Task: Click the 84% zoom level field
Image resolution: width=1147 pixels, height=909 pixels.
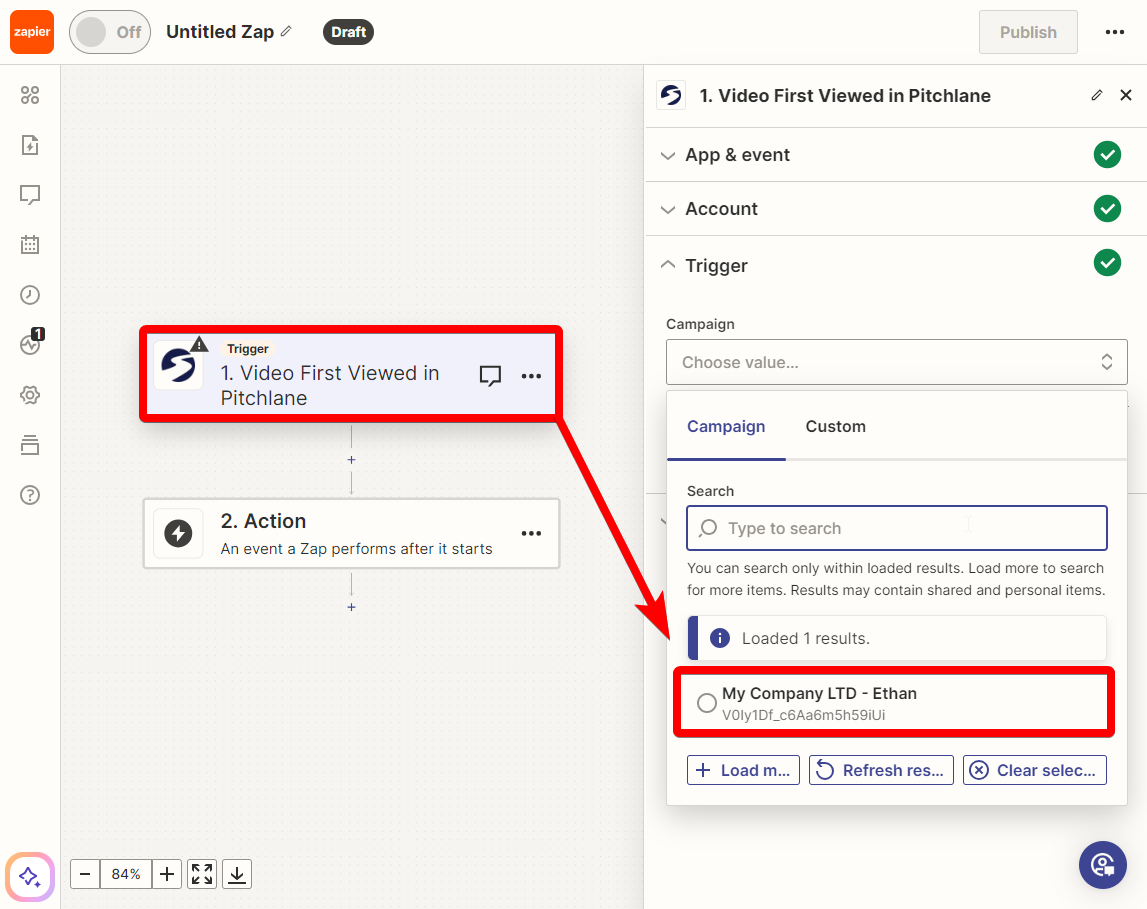Action: point(126,874)
